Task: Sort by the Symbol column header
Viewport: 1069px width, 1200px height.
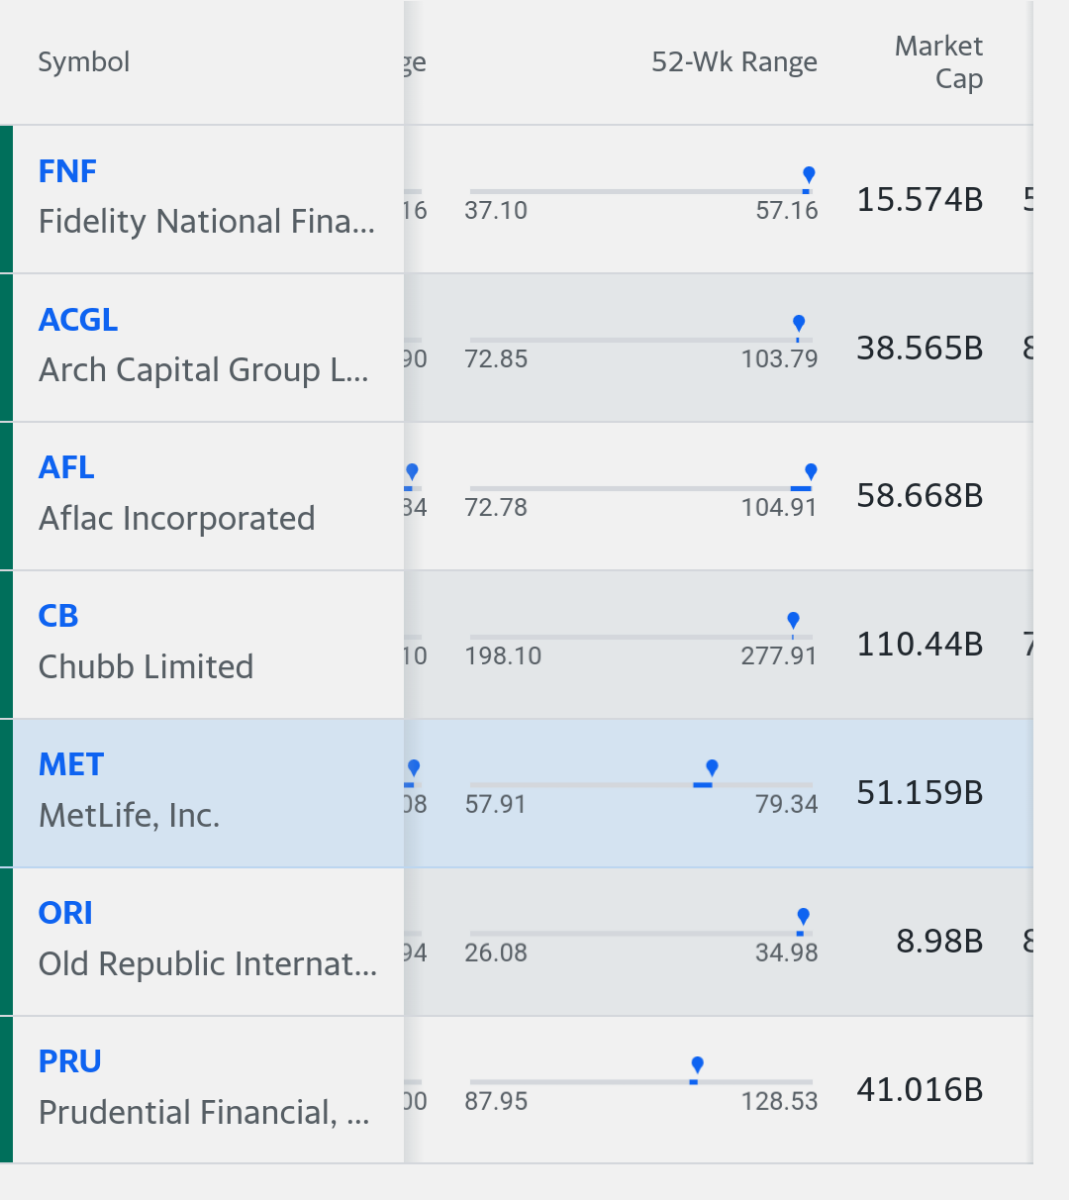Action: click(x=84, y=62)
